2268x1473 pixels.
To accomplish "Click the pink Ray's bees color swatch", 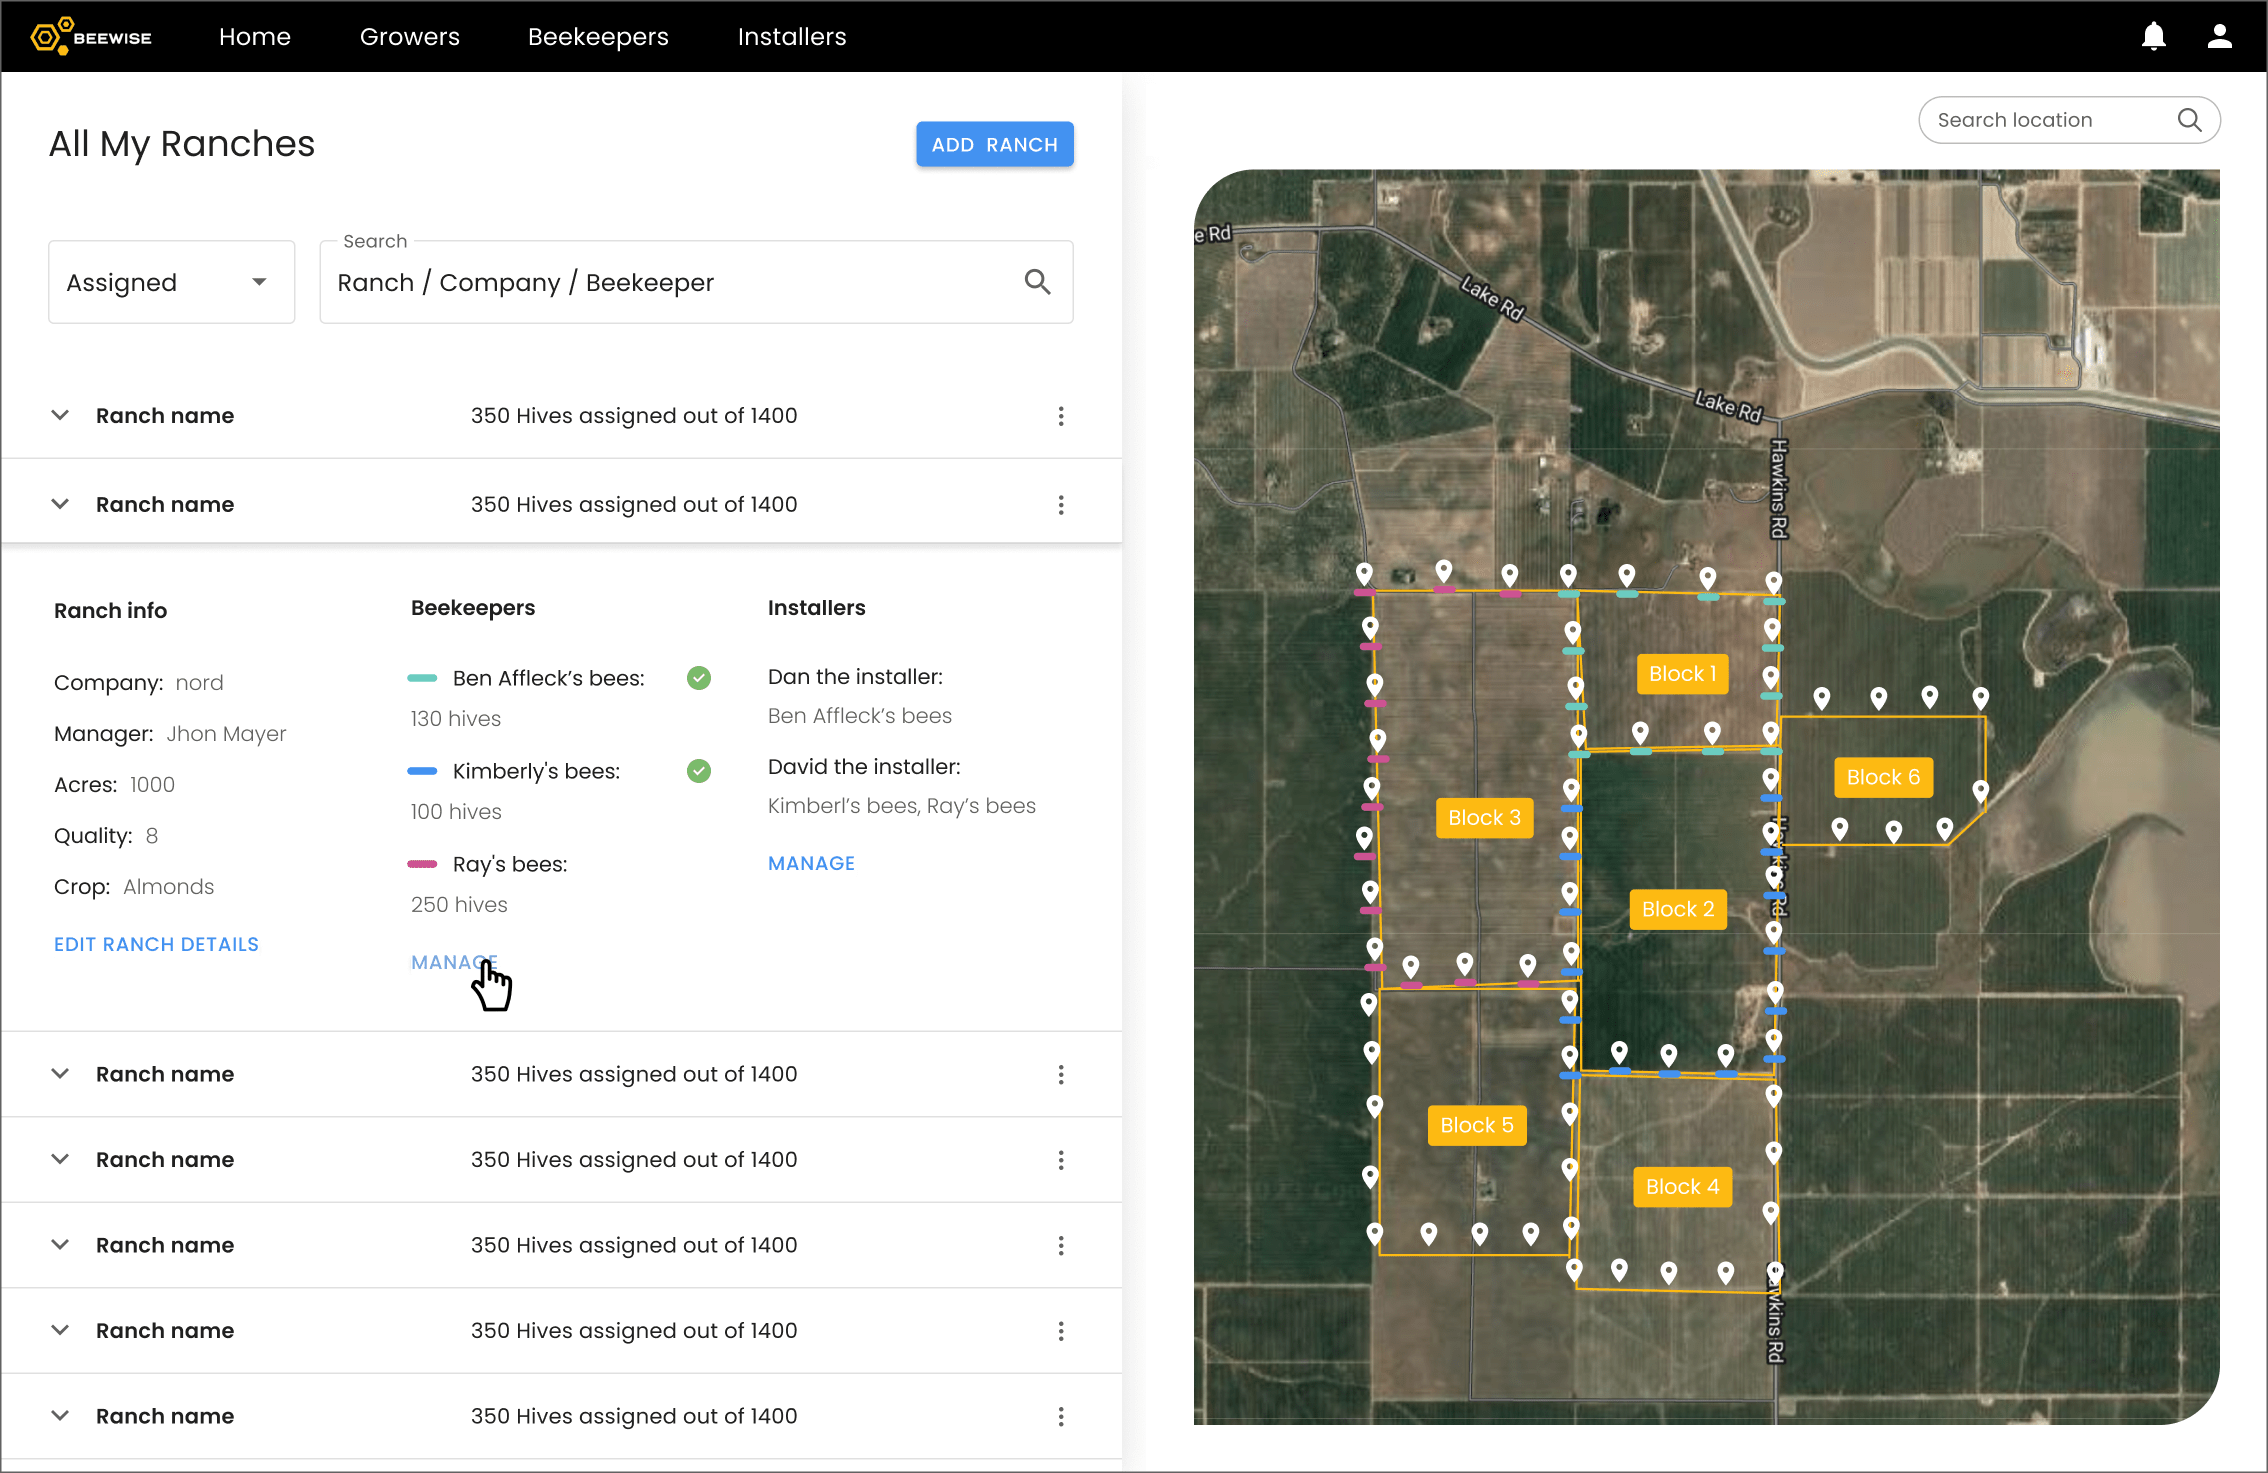I will point(422,864).
